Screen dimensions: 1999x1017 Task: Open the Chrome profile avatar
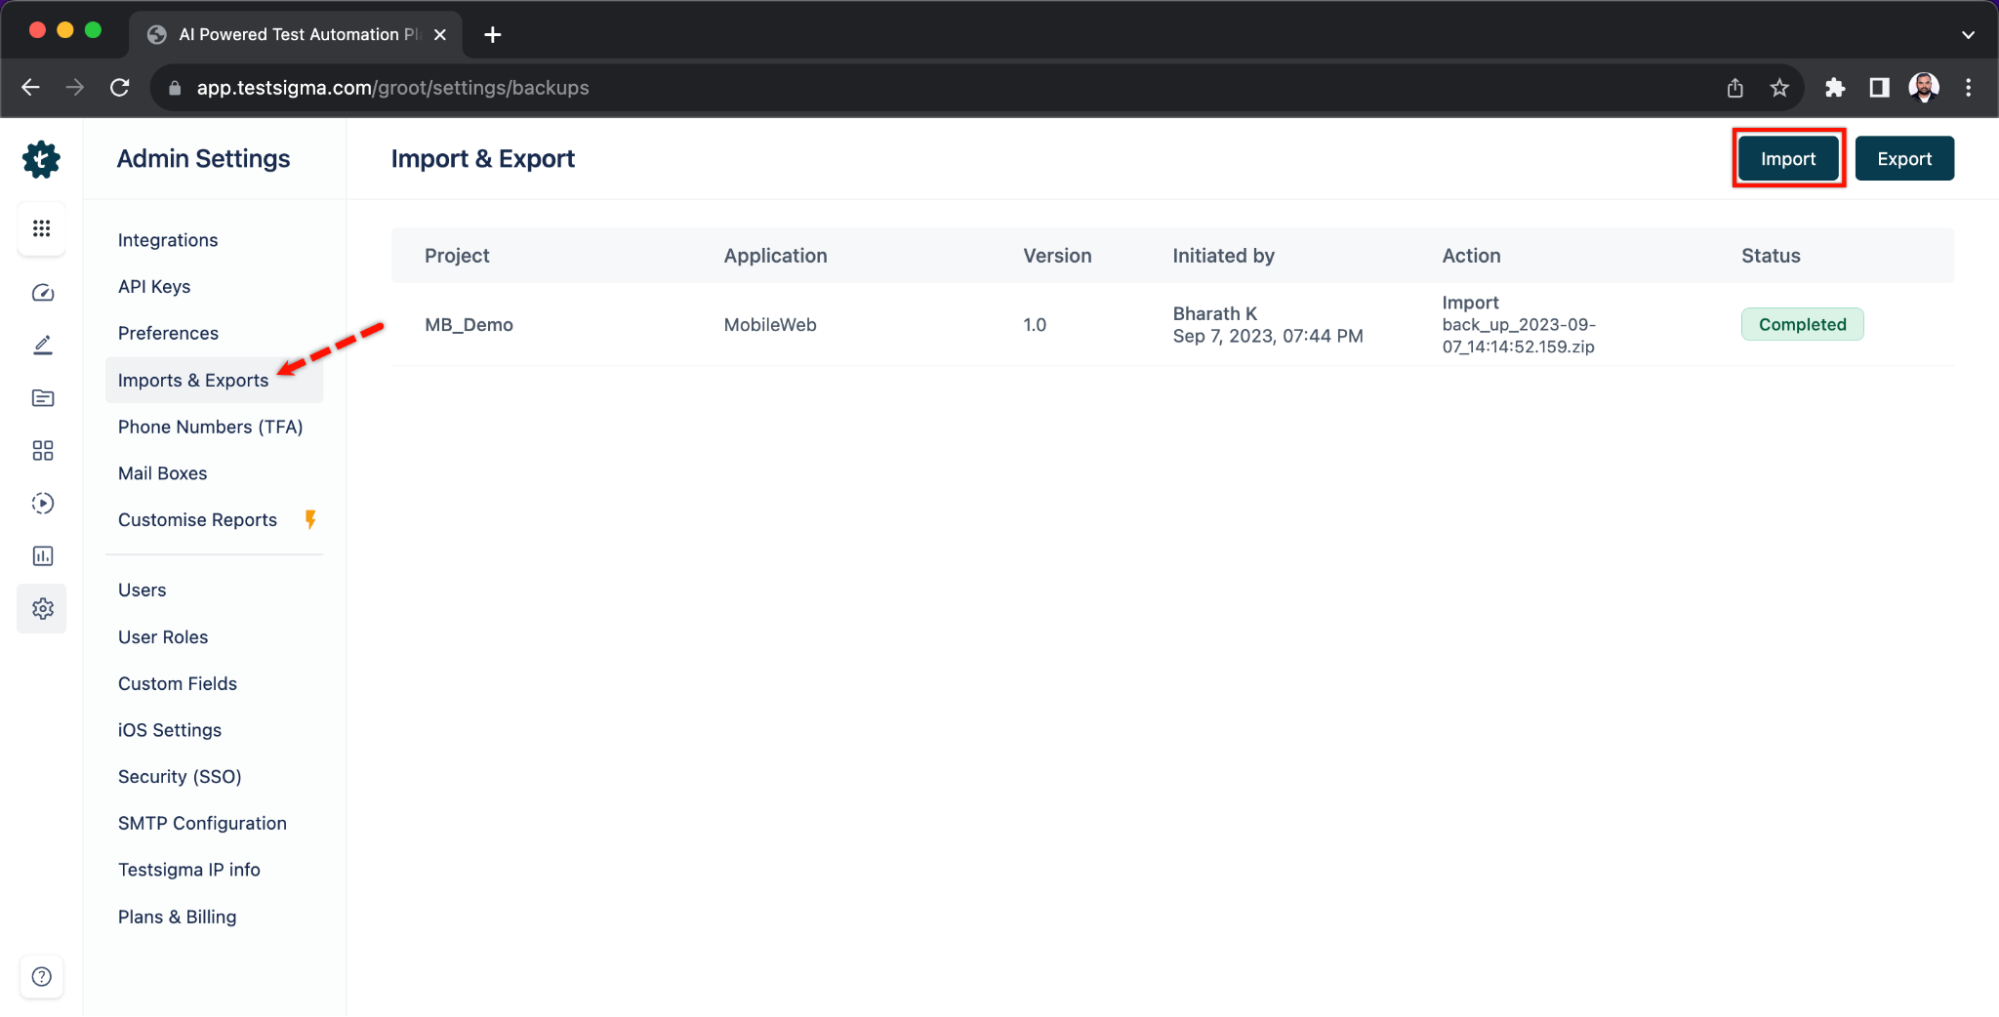click(1924, 88)
